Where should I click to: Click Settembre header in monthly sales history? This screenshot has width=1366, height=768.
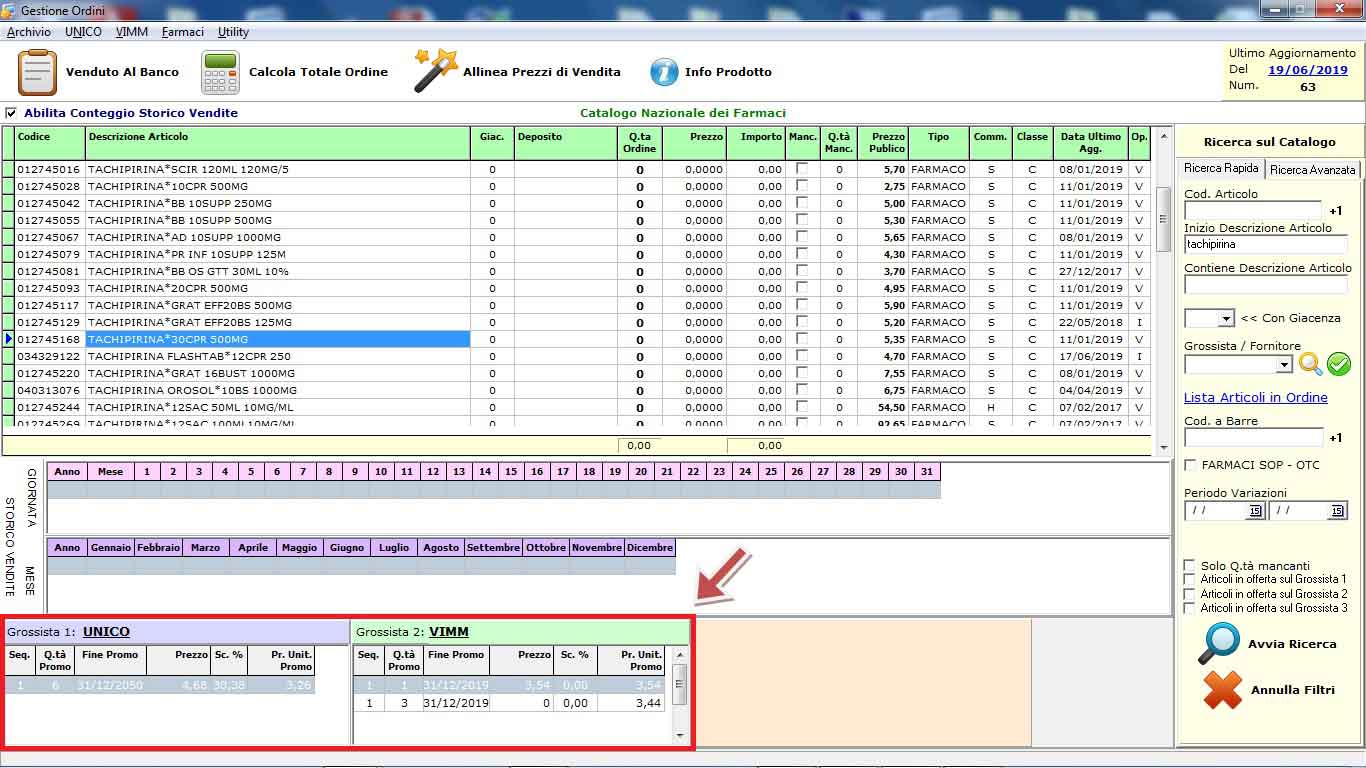(x=493, y=547)
